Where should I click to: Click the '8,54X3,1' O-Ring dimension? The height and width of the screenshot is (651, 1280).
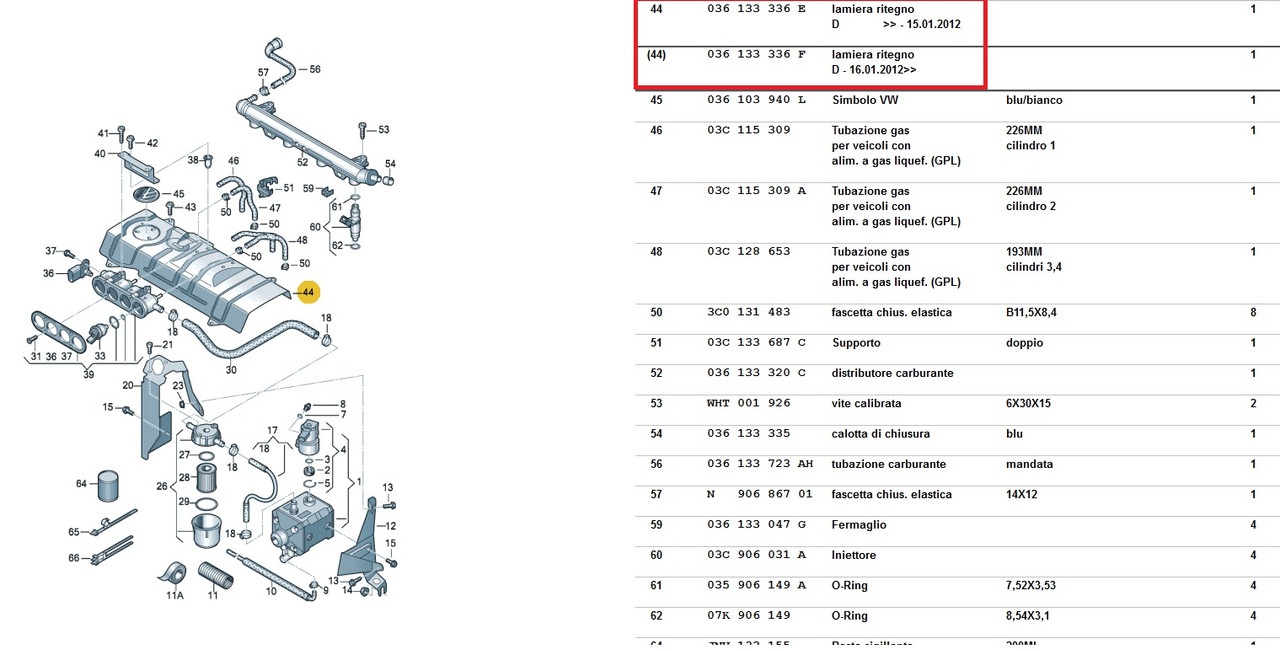(x=1028, y=616)
